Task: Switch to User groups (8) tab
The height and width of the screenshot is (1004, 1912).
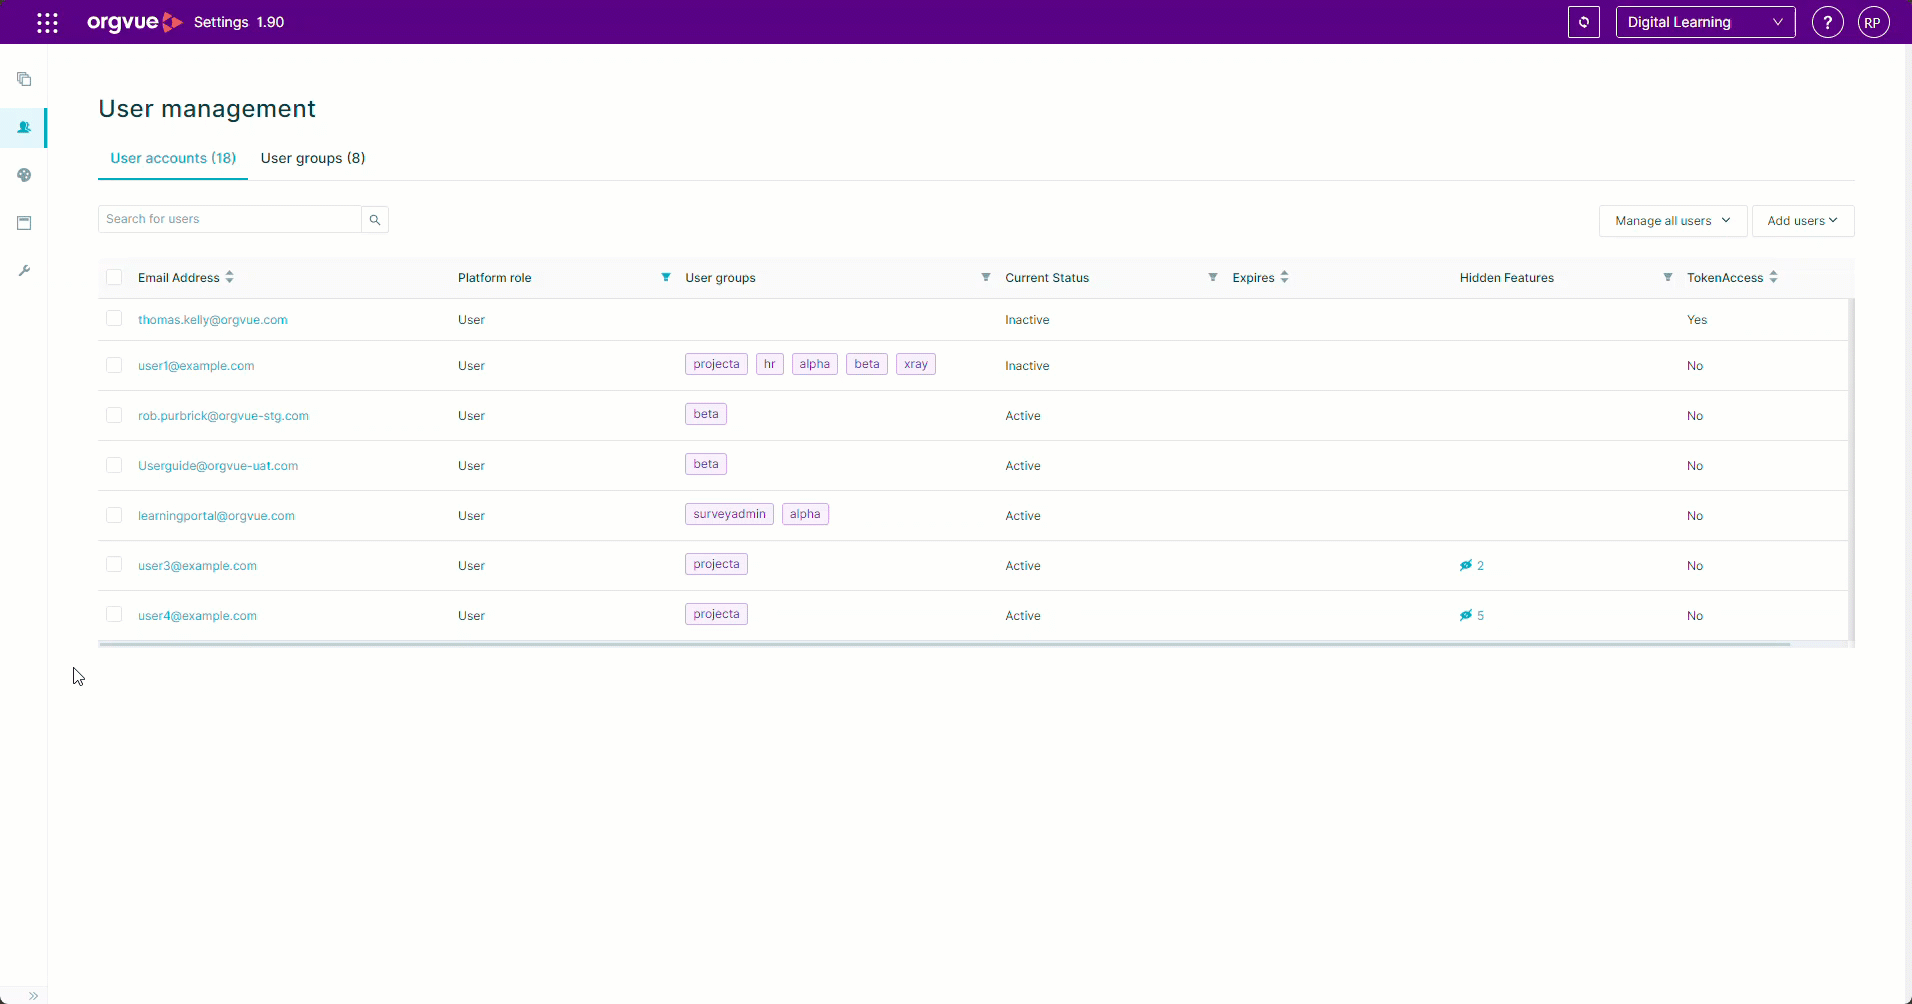Action: point(313,158)
